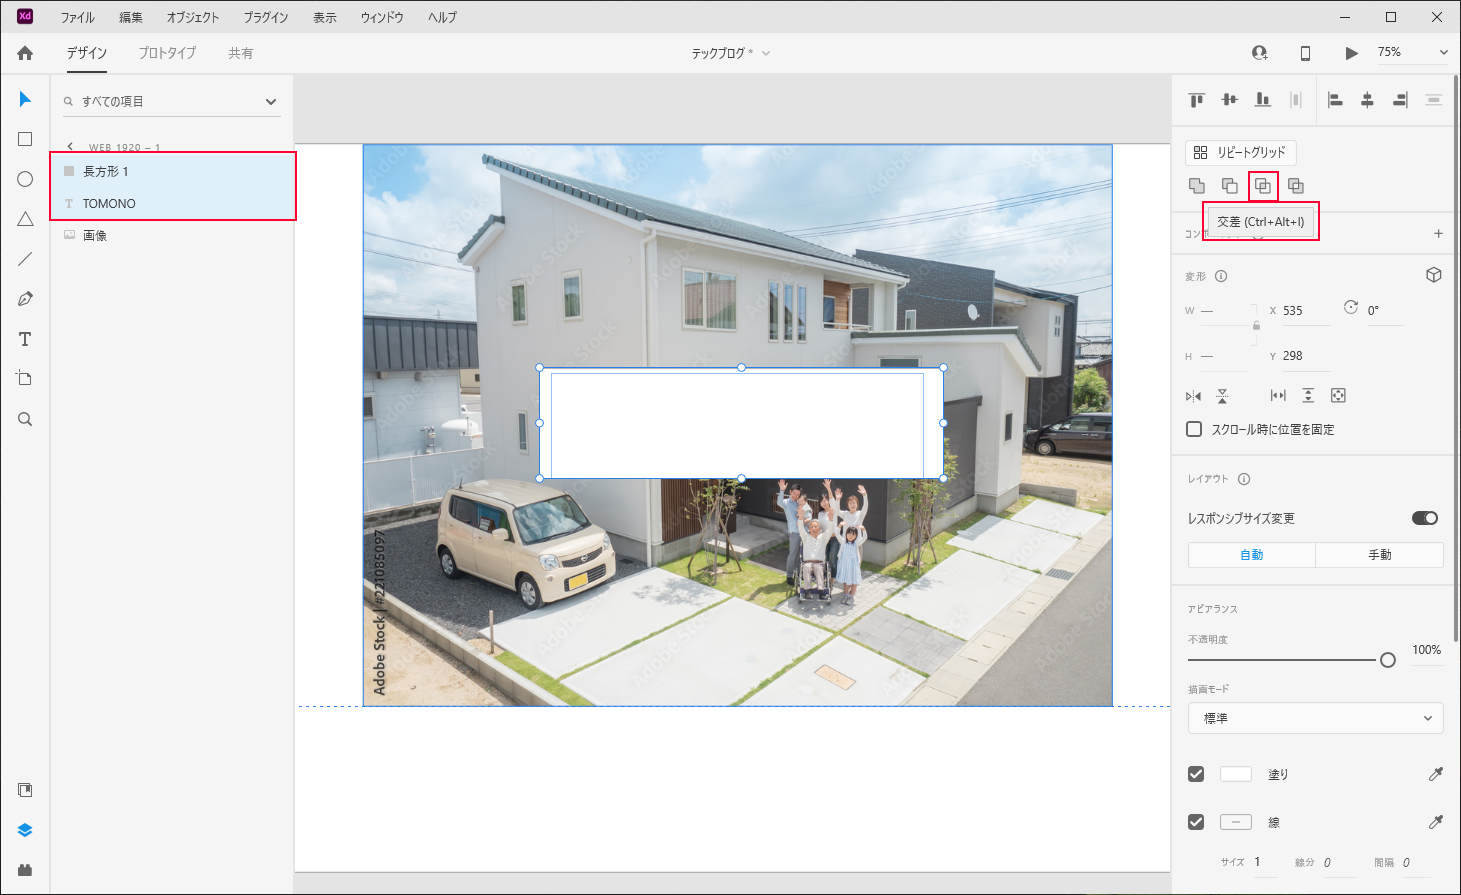Image resolution: width=1461 pixels, height=895 pixels.
Task: Click the intersect boolean operation icon
Action: pos(1263,185)
